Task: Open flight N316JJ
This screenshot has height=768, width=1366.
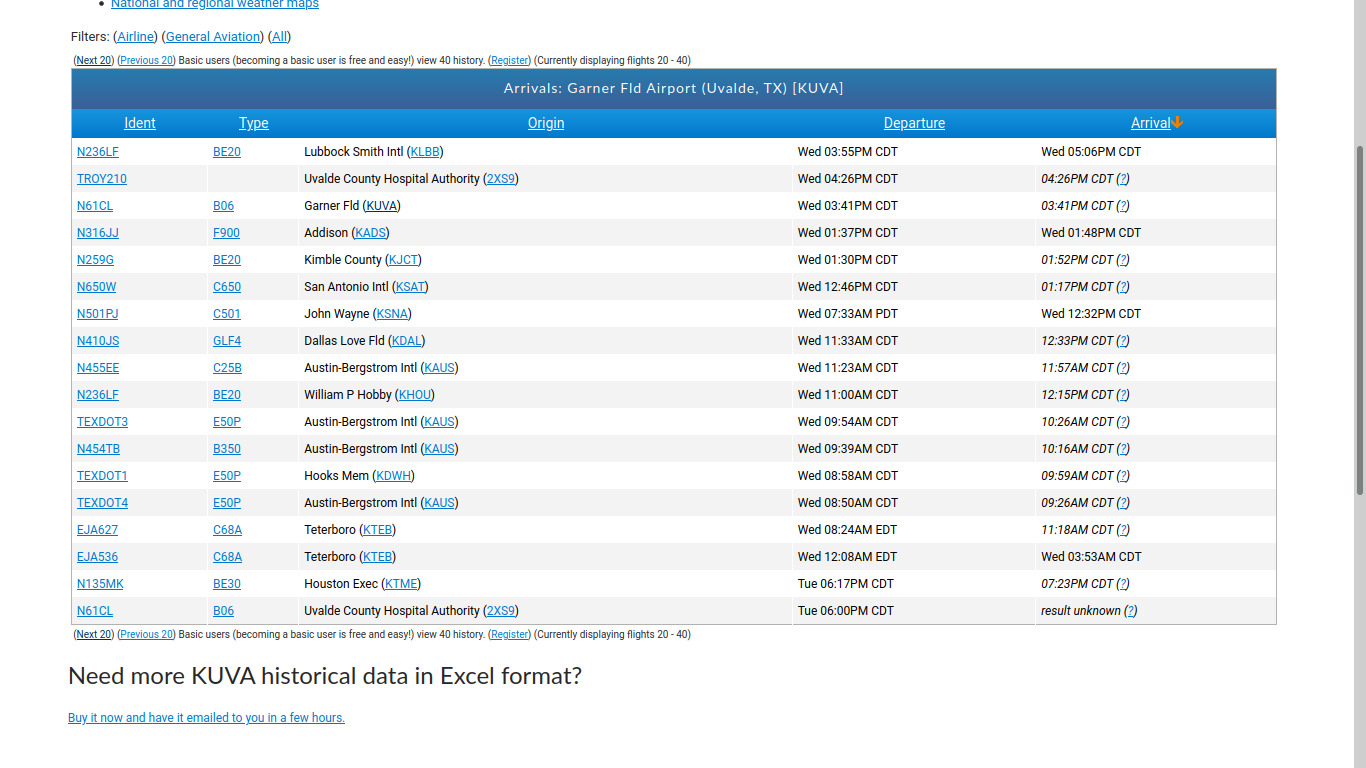Action: pyautogui.click(x=98, y=233)
